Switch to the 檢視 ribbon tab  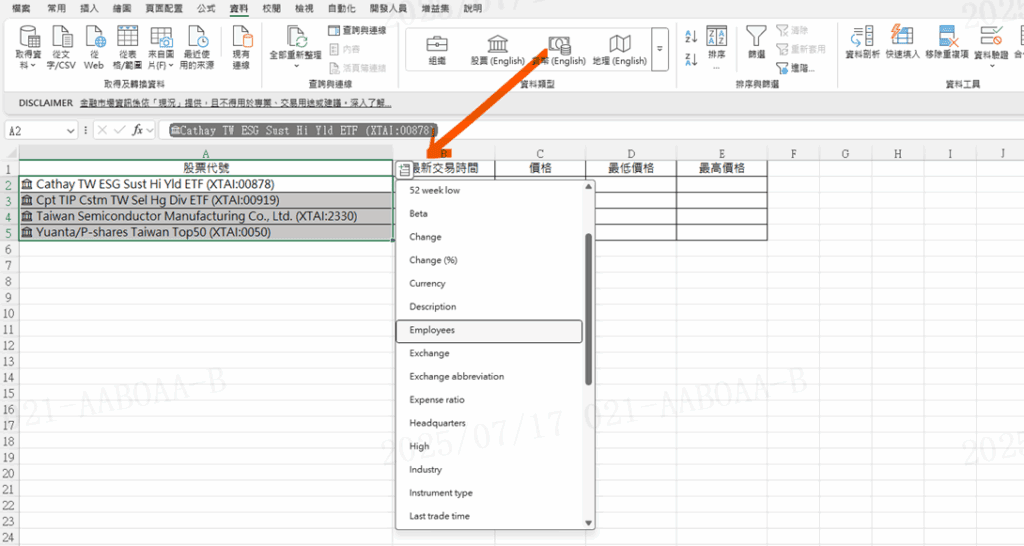(304, 8)
